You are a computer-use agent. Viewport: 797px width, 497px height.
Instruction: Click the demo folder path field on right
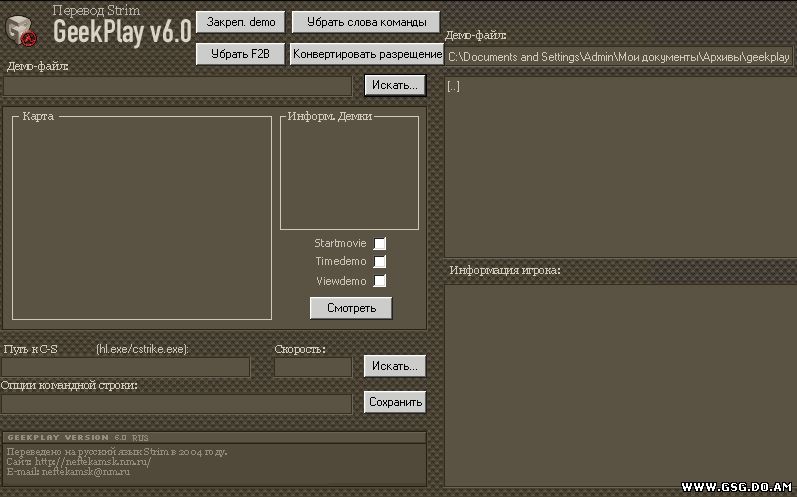pos(619,57)
